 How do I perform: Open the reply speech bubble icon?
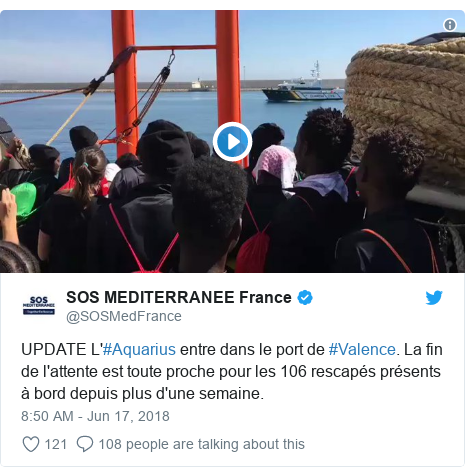tap(85, 444)
